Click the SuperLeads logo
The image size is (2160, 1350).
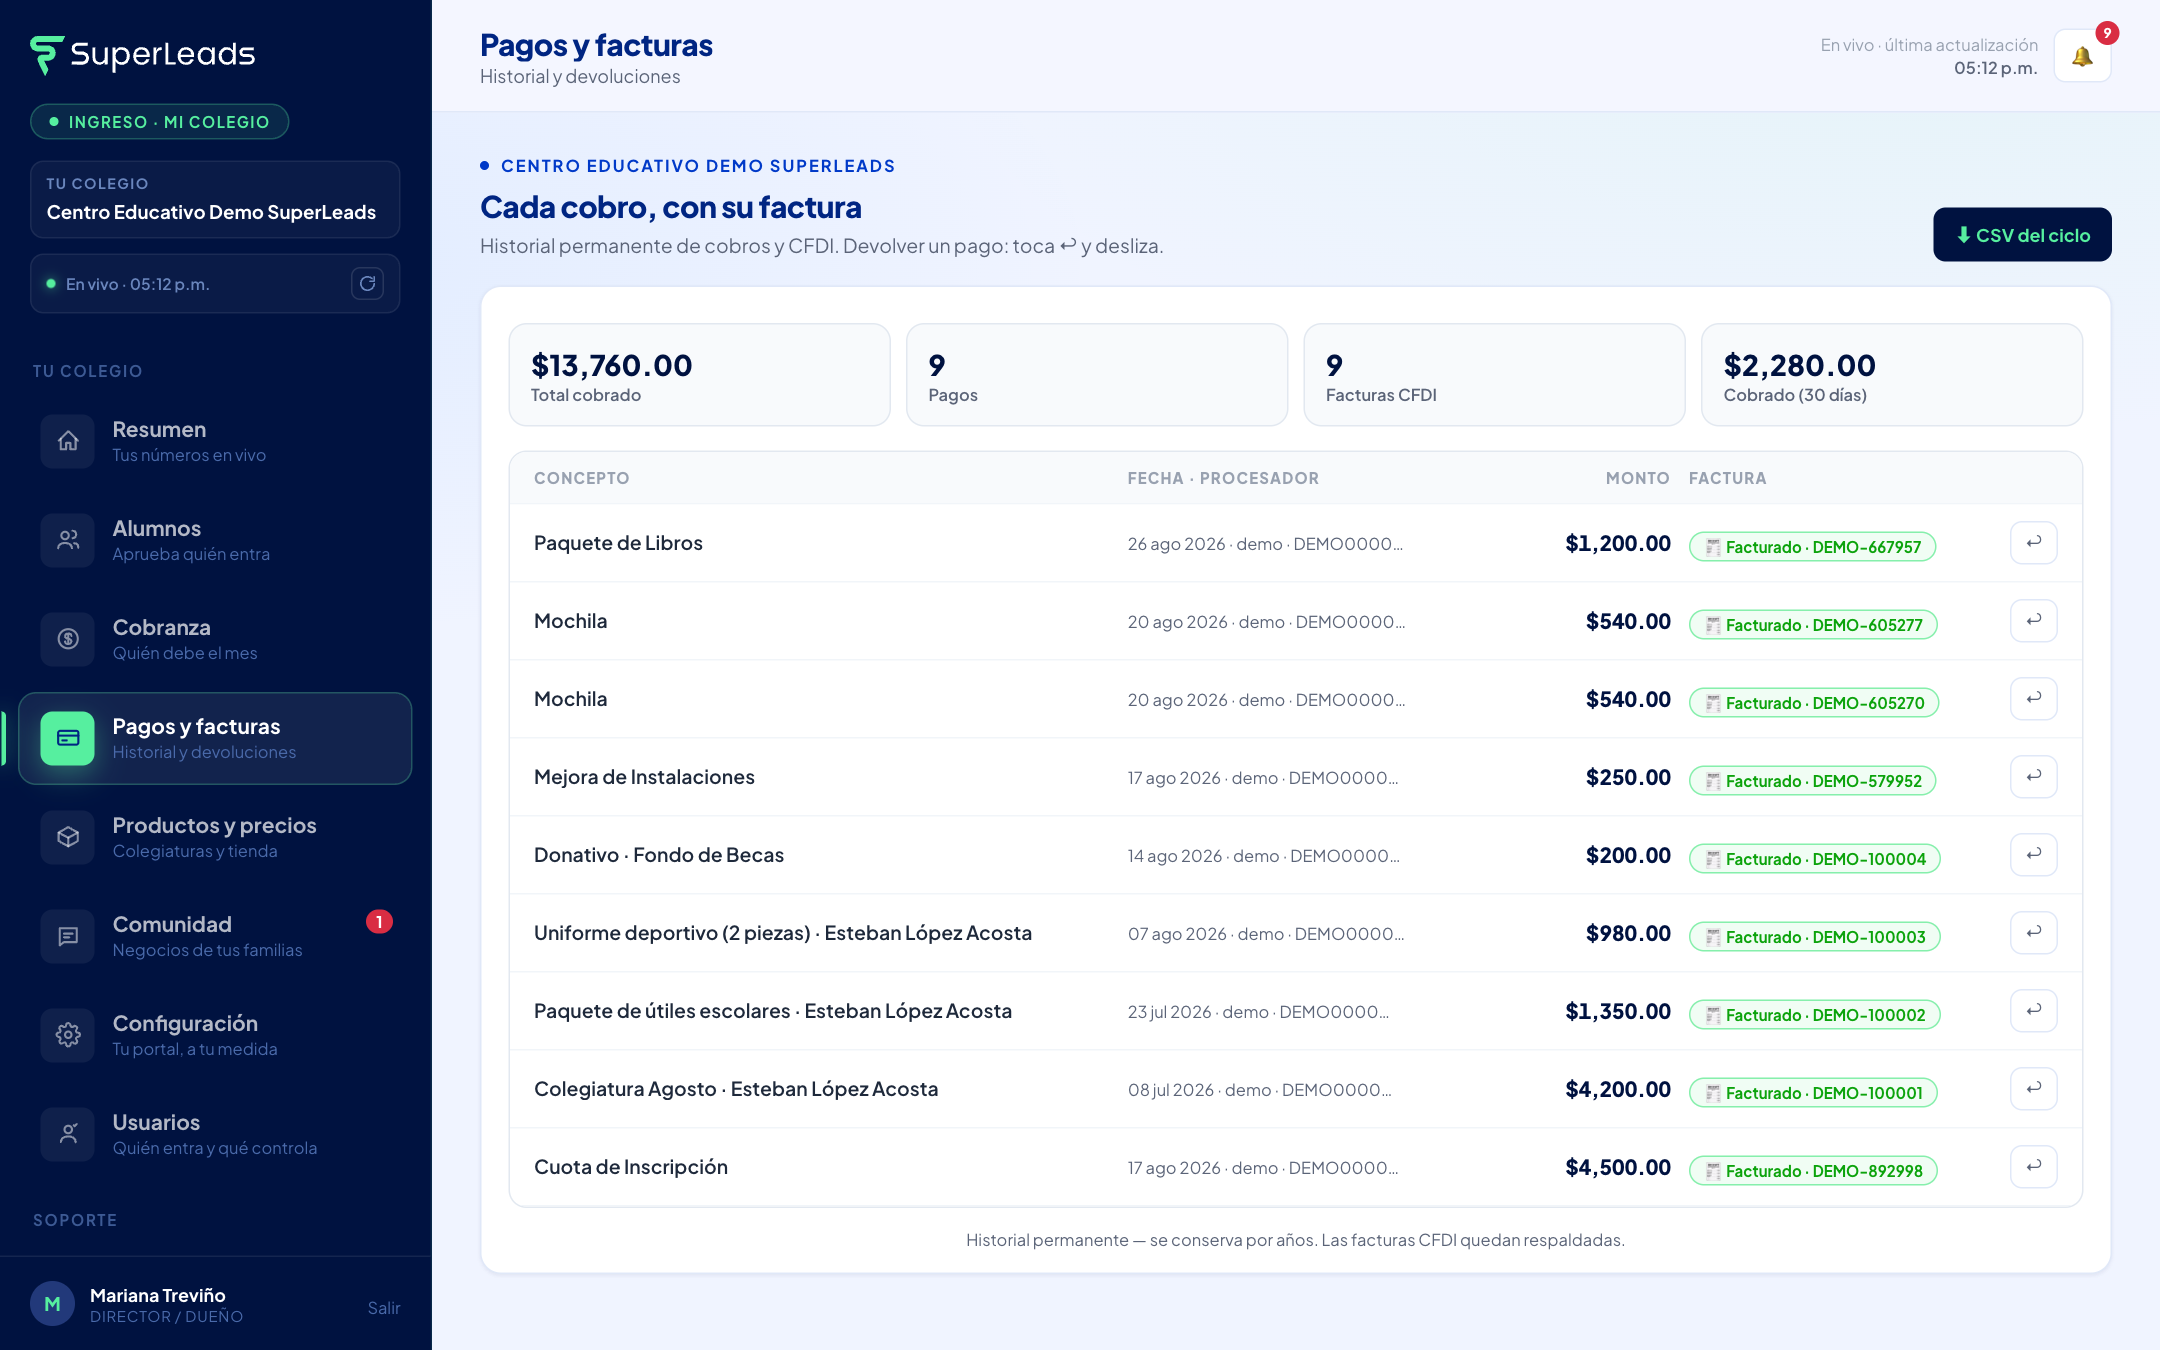[143, 54]
